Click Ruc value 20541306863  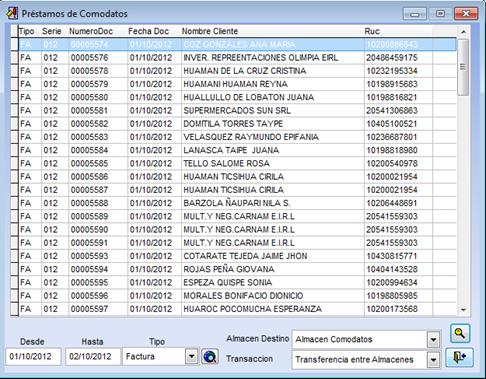click(392, 110)
